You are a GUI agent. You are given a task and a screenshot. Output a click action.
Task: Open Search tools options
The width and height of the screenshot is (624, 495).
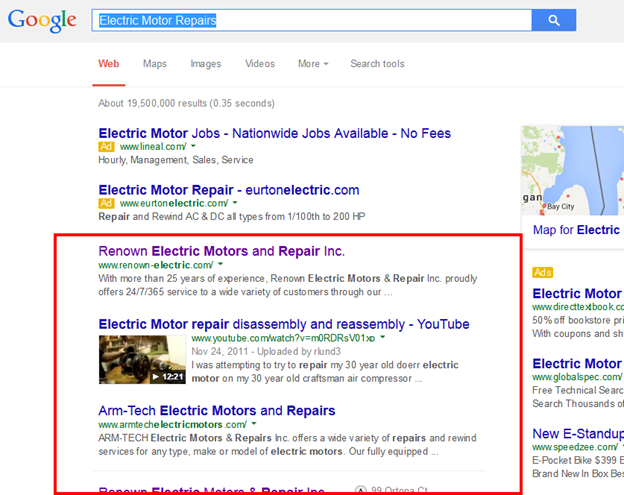[x=377, y=64]
